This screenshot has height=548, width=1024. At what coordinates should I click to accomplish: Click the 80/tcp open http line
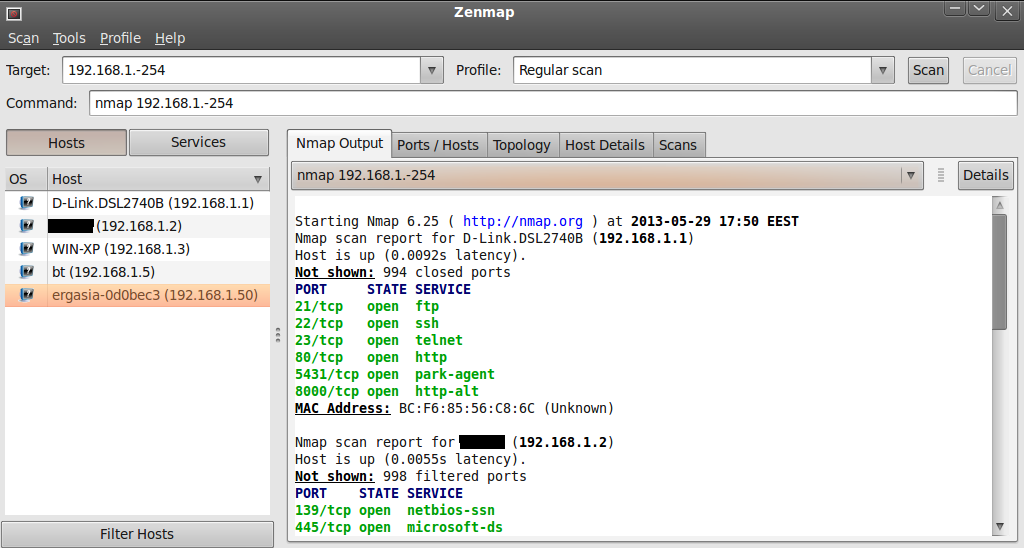pos(371,357)
